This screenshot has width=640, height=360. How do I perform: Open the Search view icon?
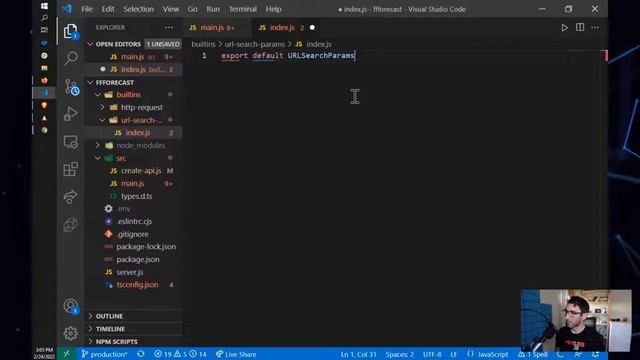pos(71,58)
